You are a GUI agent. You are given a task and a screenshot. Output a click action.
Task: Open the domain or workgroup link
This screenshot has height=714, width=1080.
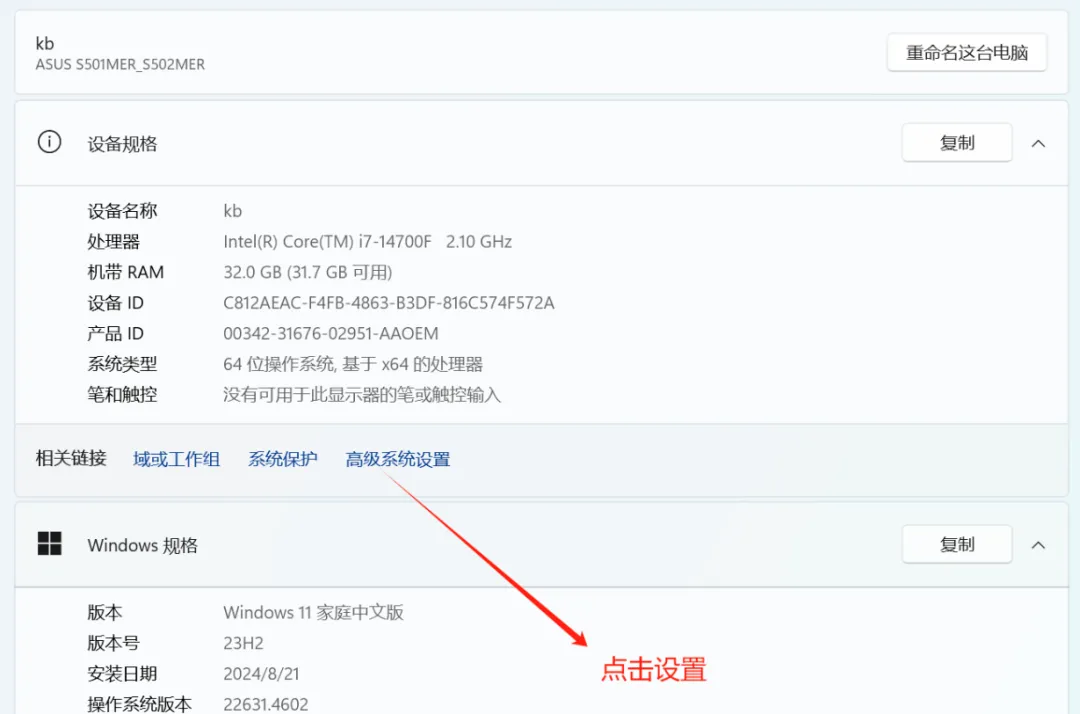tap(176, 459)
